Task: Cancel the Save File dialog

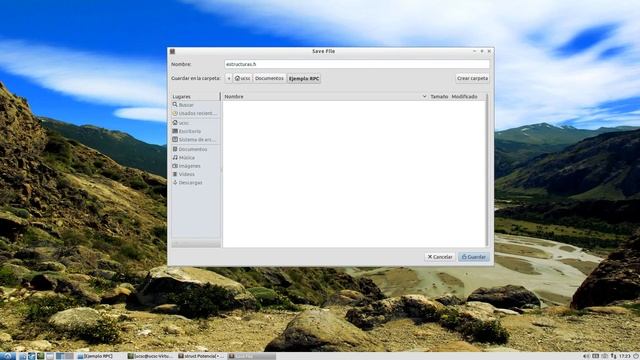Action: 440,257
